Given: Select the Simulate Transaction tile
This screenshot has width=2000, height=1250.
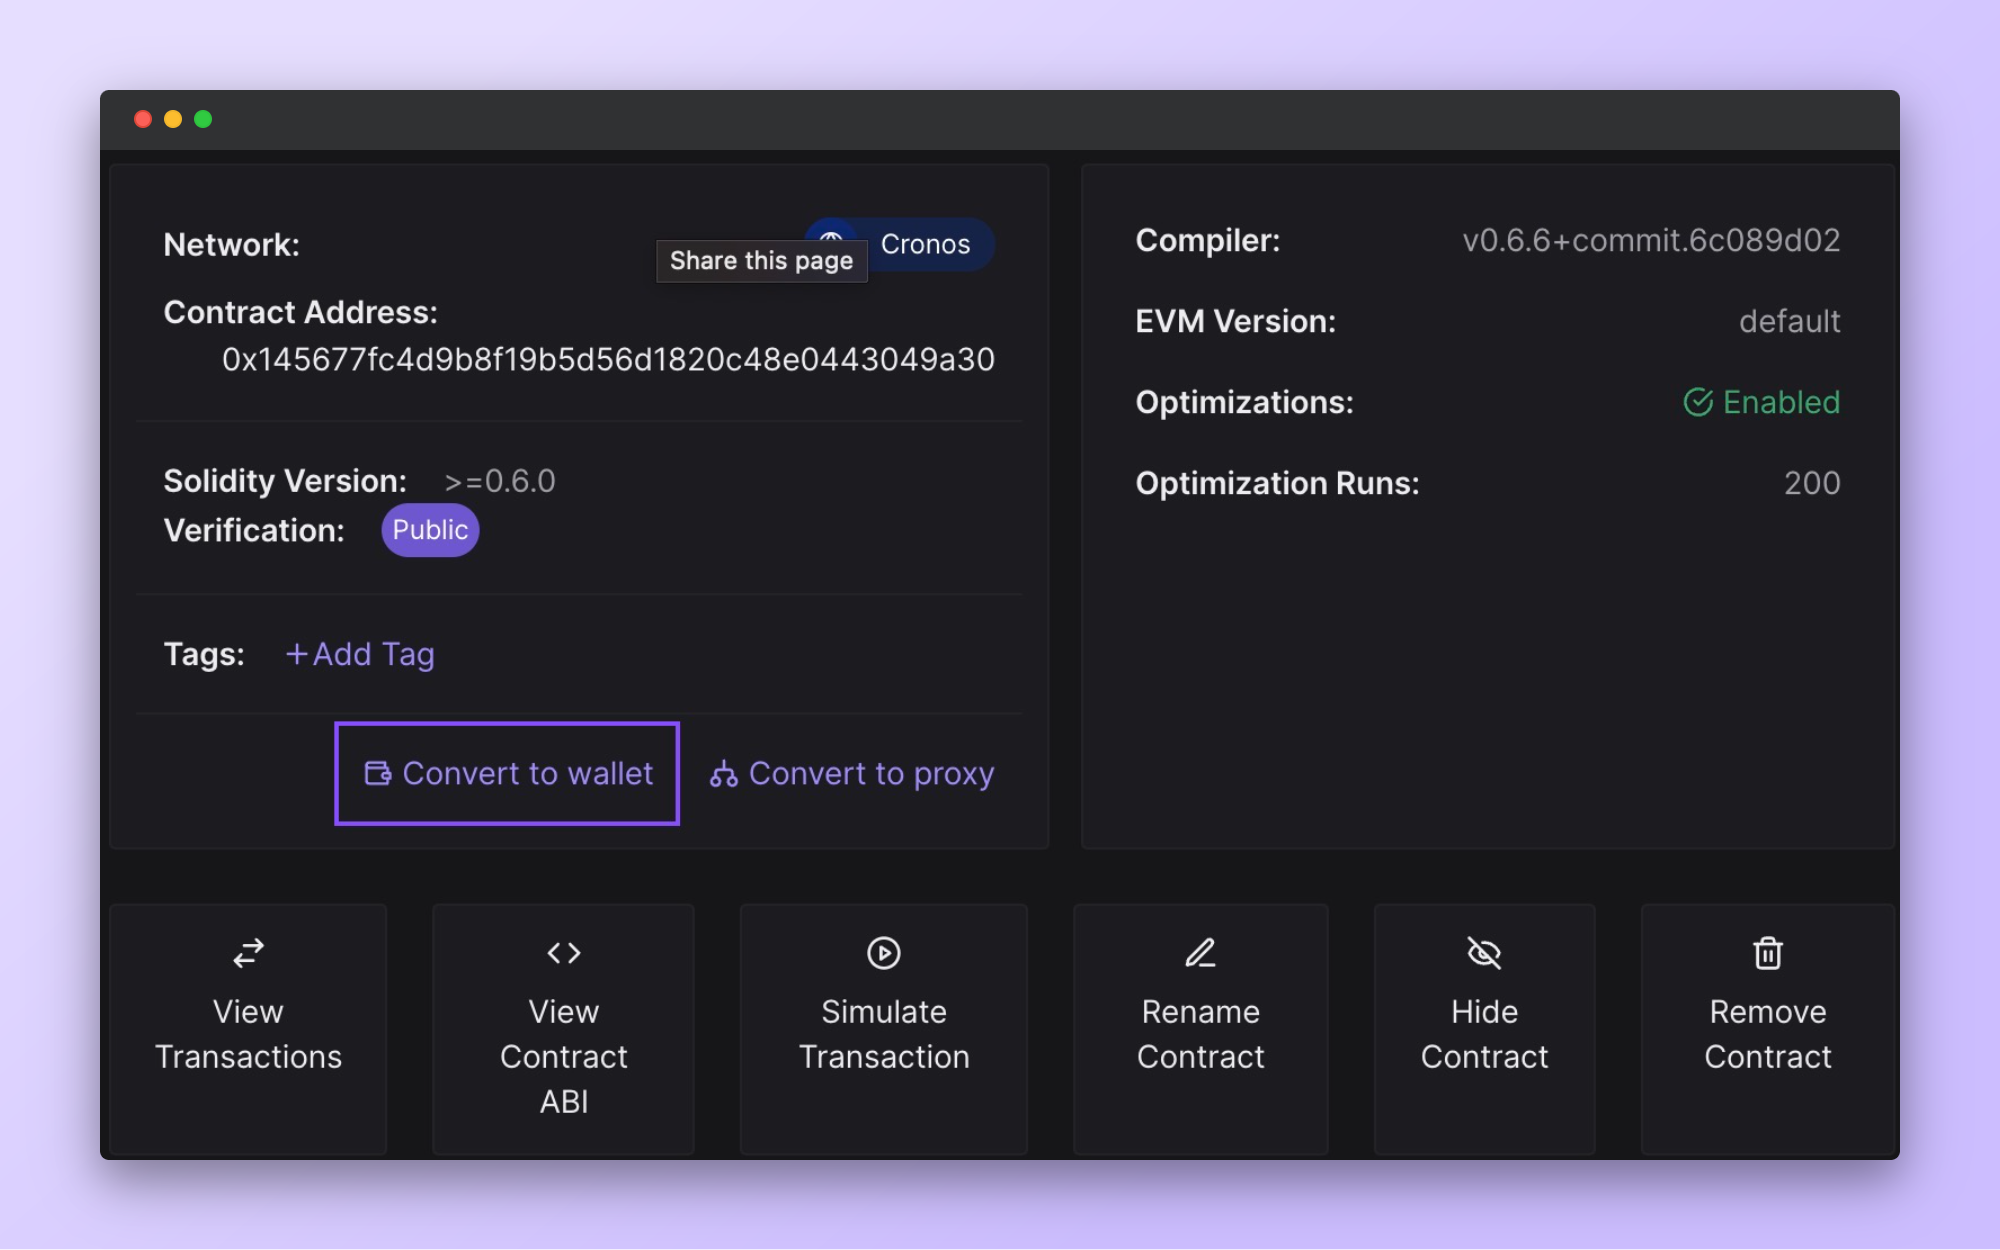Looking at the screenshot, I should coord(883,1030).
